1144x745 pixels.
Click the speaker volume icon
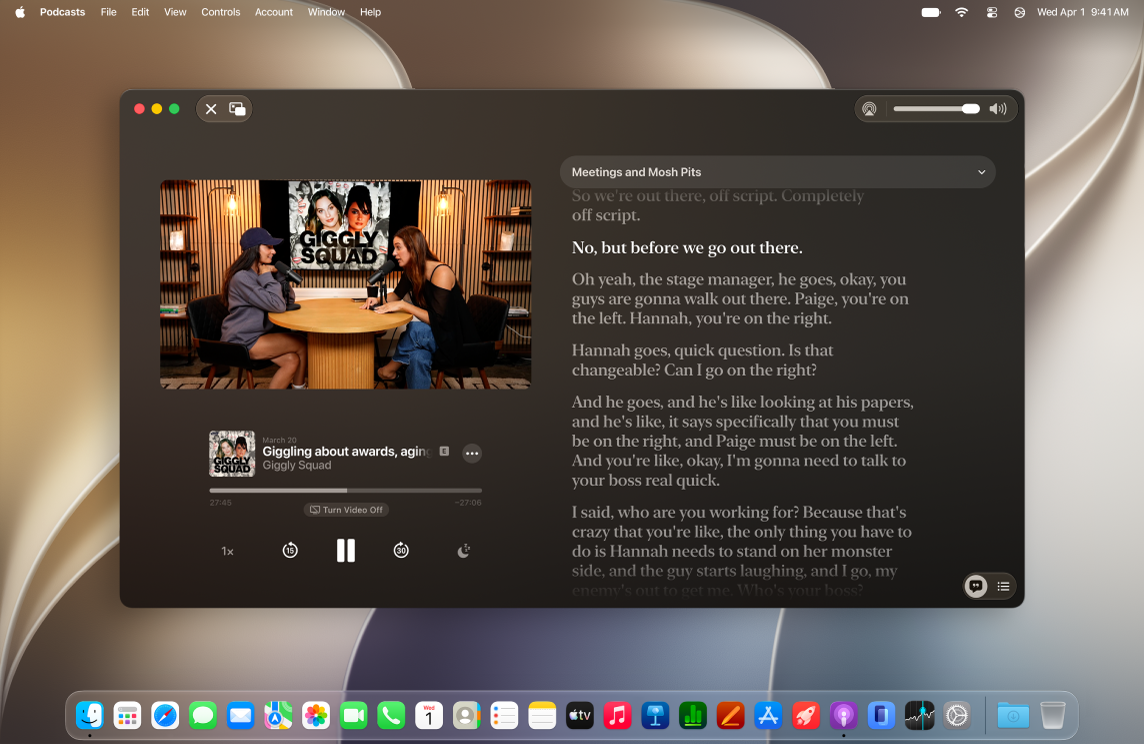[x=997, y=109]
